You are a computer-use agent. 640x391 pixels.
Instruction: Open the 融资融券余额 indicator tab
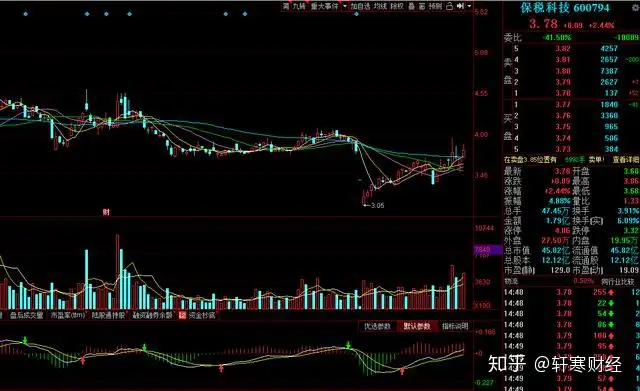tap(153, 315)
